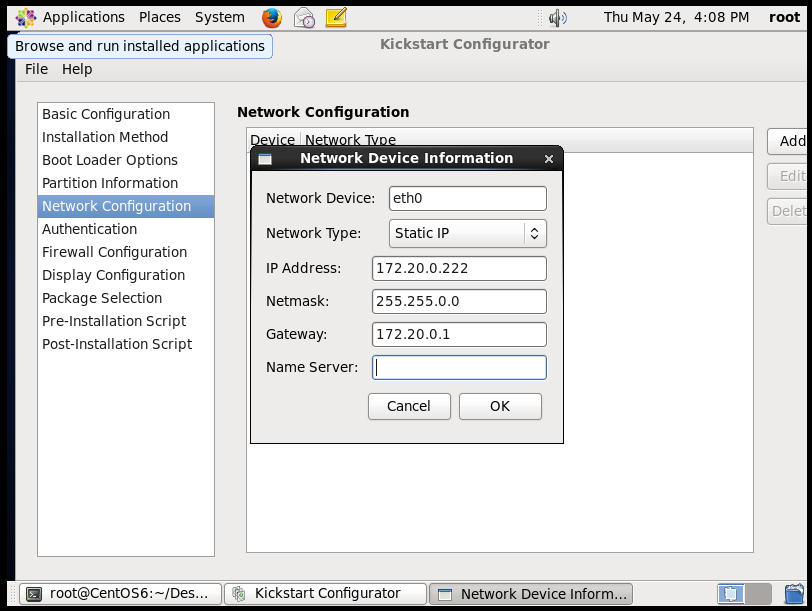
Task: Click the root user name in panel
Action: pos(785,18)
